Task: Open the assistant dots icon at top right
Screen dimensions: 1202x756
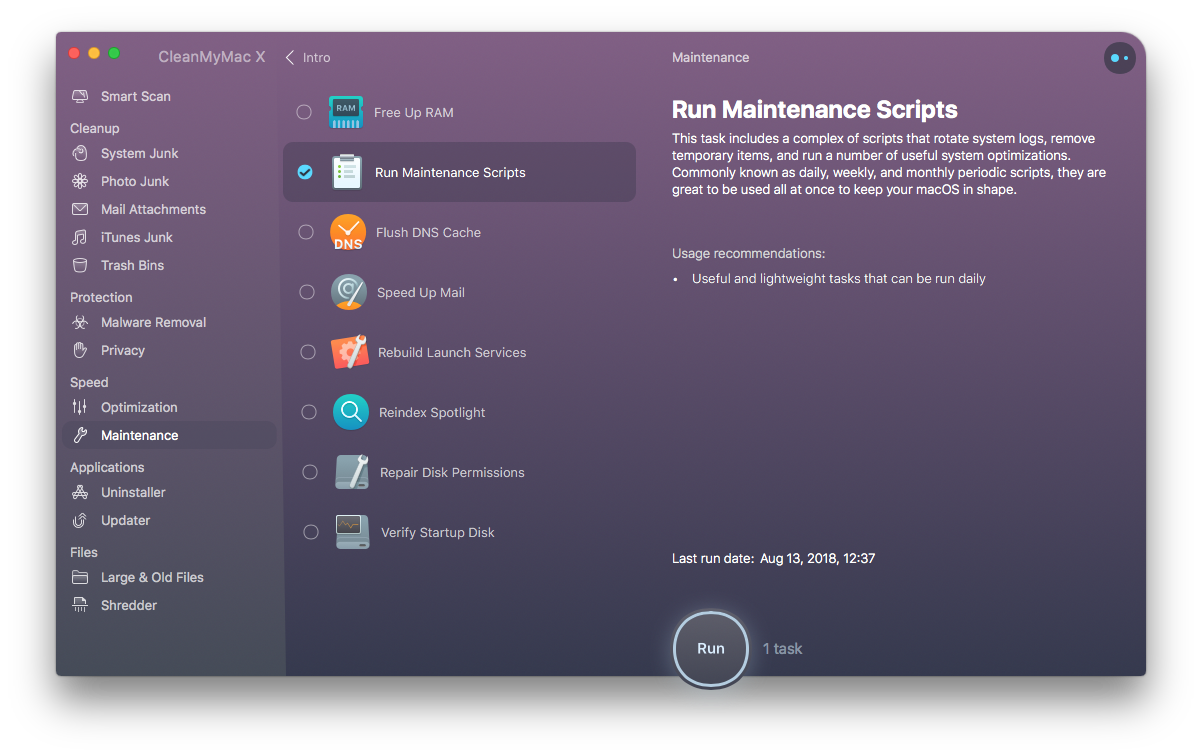Action: [1119, 58]
